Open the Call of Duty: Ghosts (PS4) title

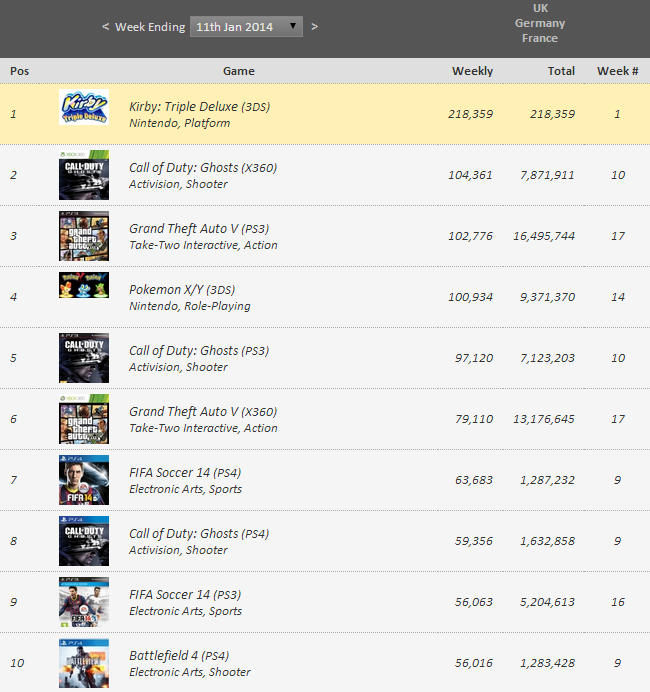click(x=199, y=534)
